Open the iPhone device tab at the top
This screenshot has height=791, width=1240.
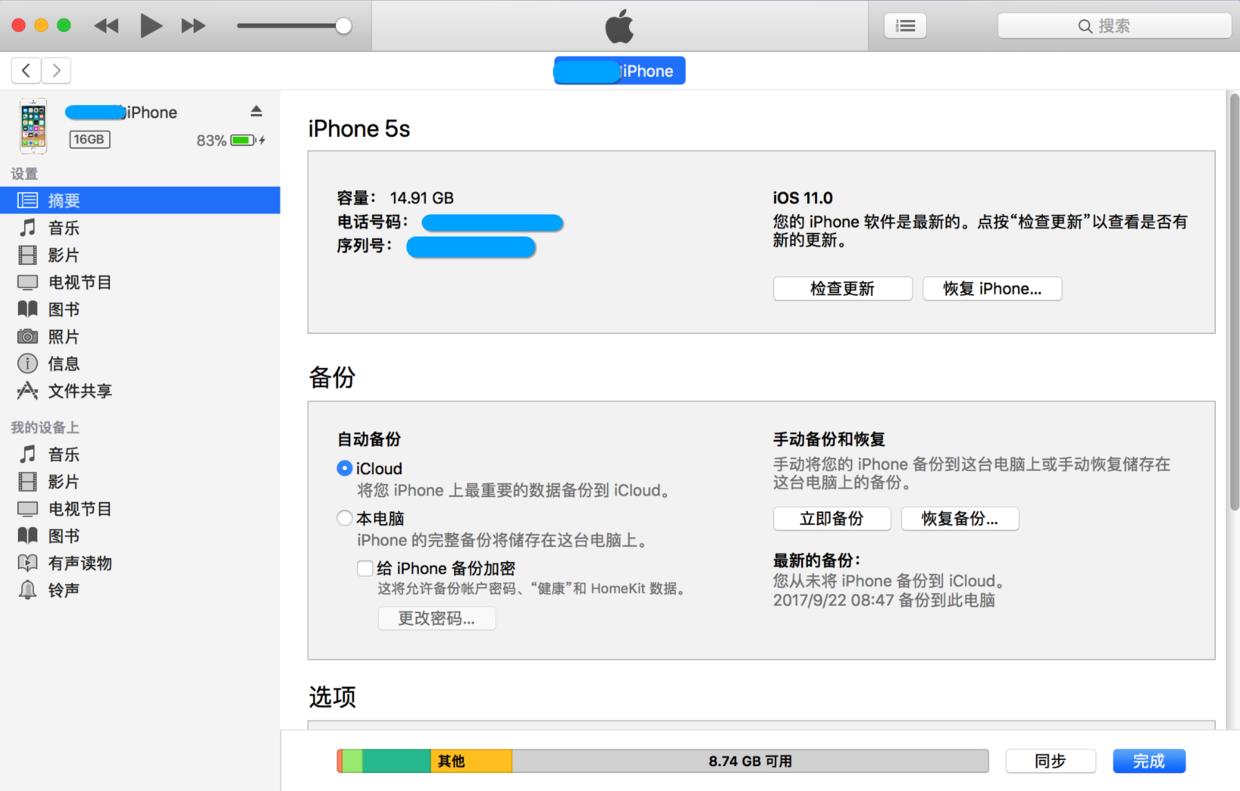[x=618, y=70]
